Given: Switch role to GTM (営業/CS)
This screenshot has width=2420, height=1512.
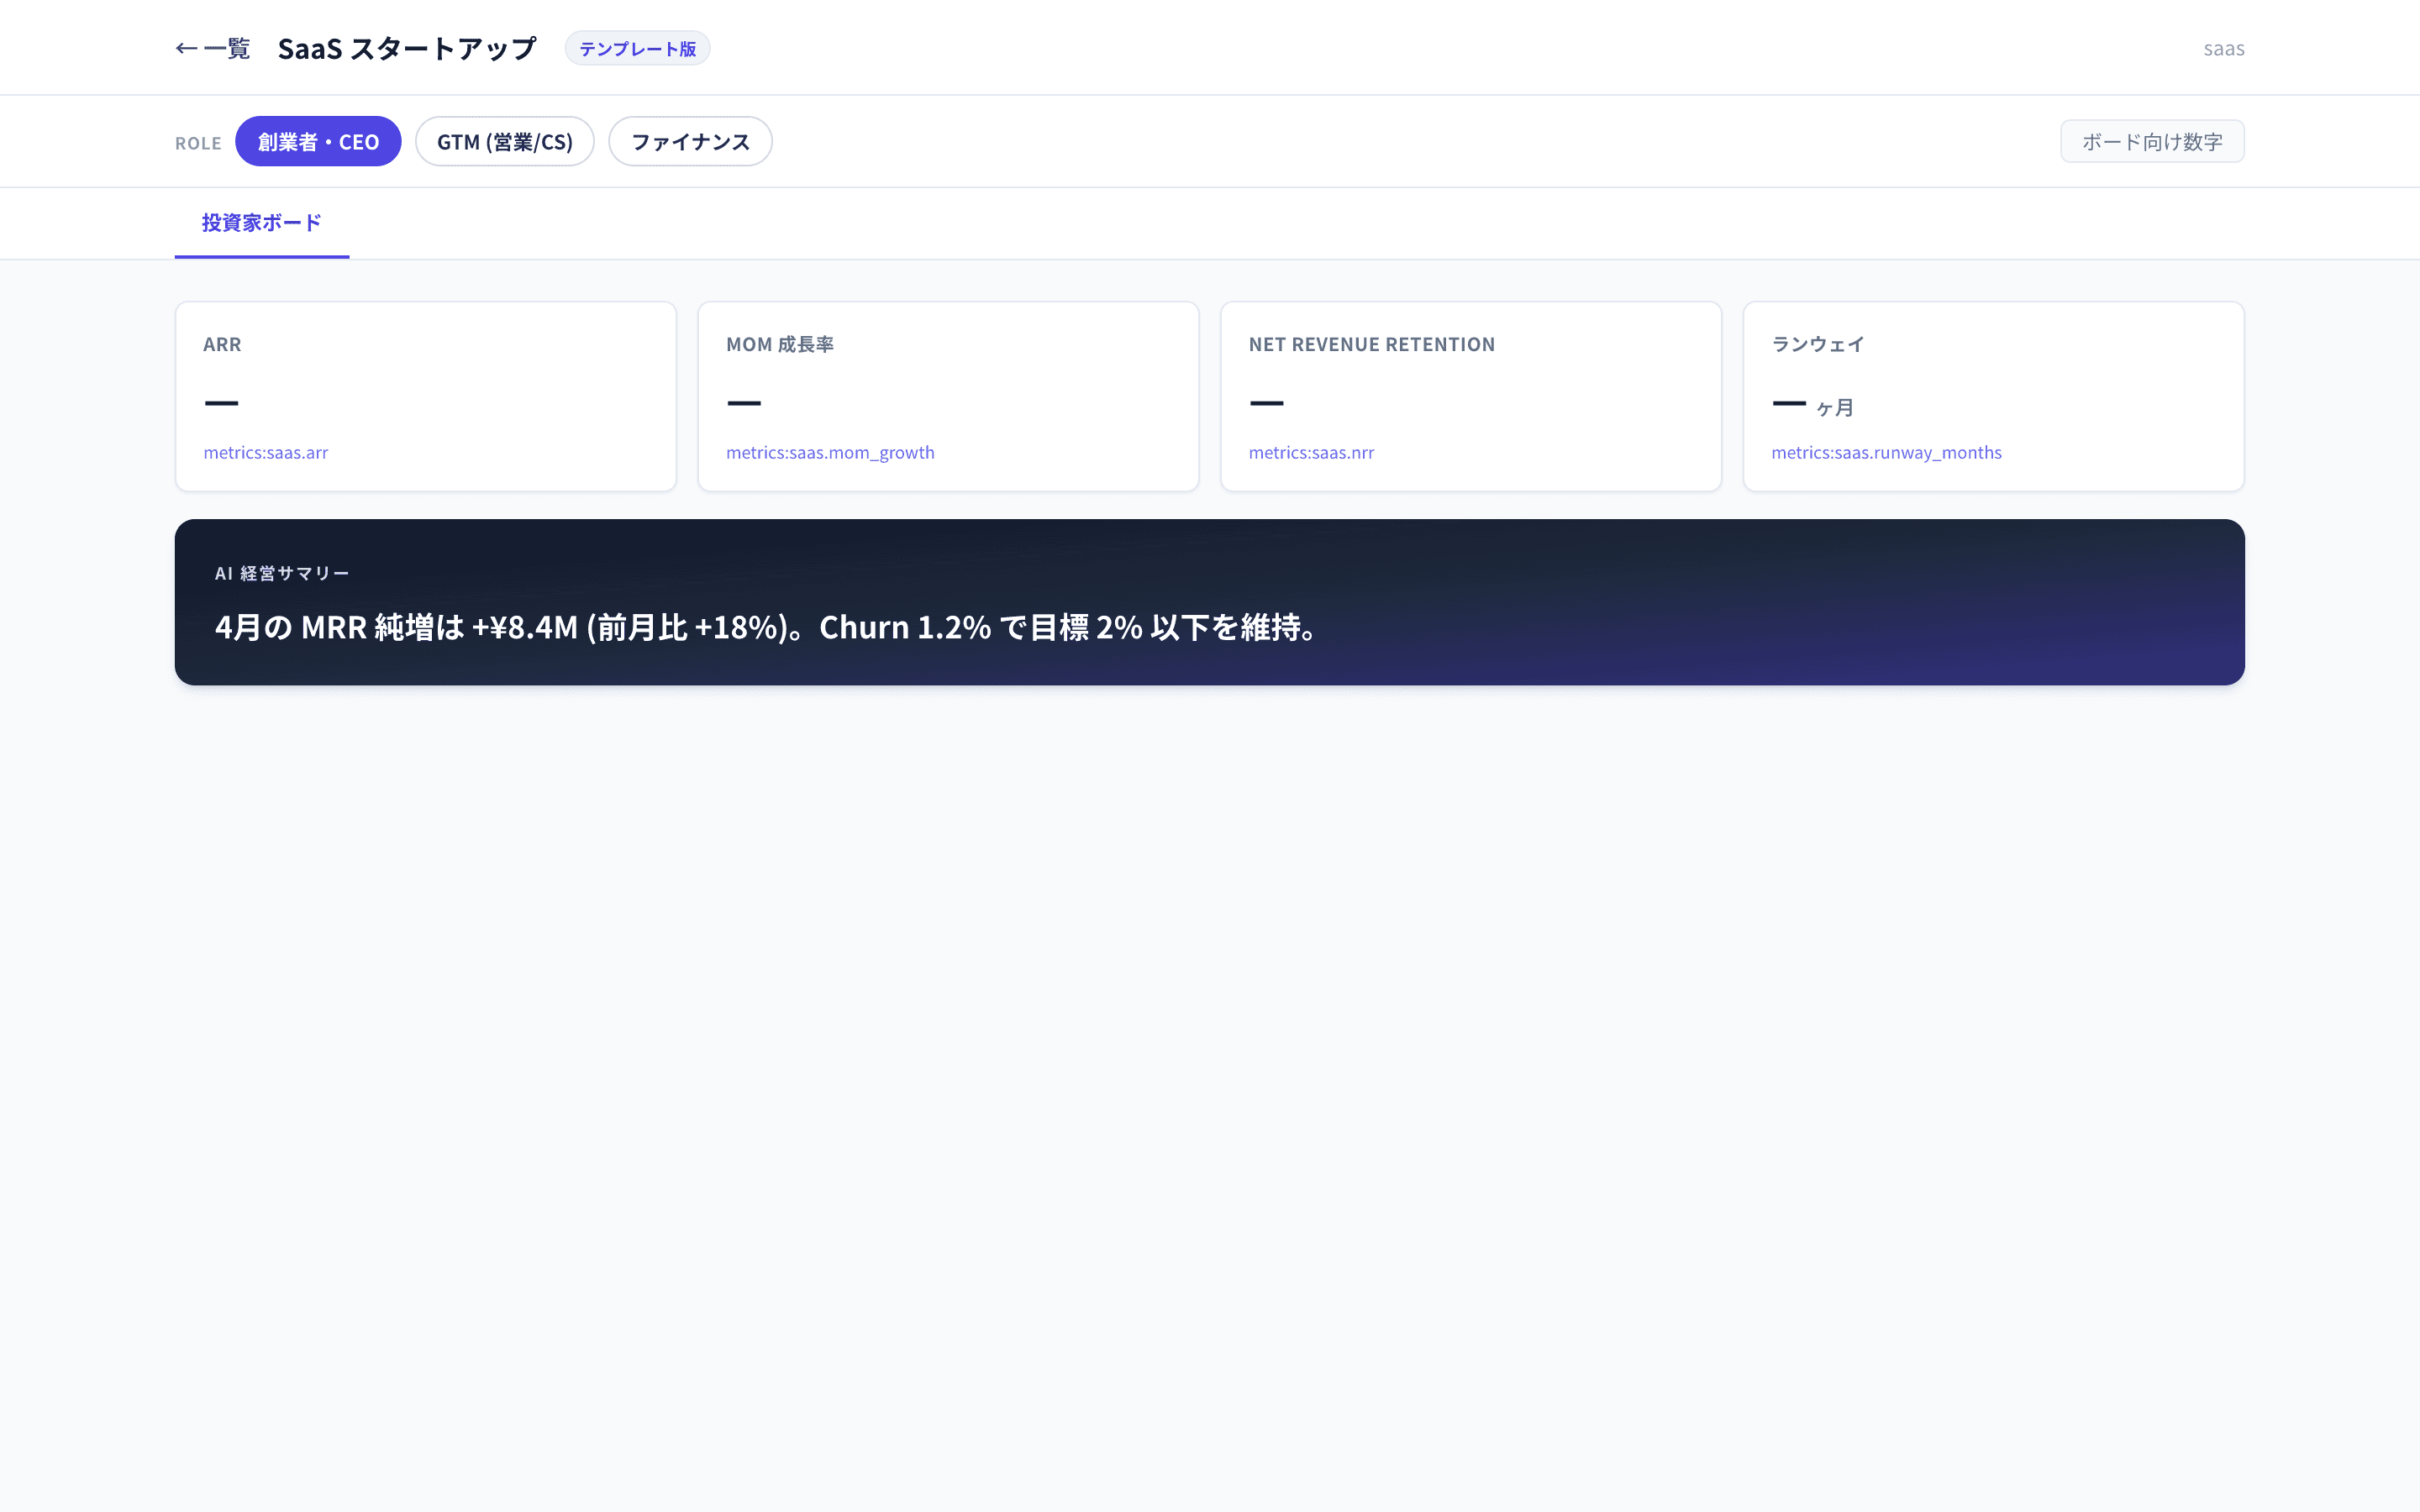Looking at the screenshot, I should (x=504, y=141).
